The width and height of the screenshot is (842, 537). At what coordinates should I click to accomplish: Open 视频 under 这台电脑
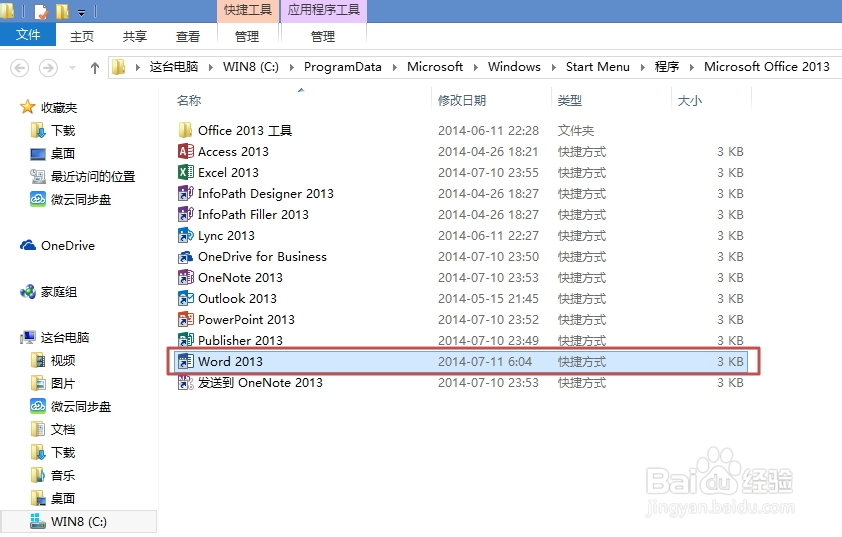(x=53, y=360)
